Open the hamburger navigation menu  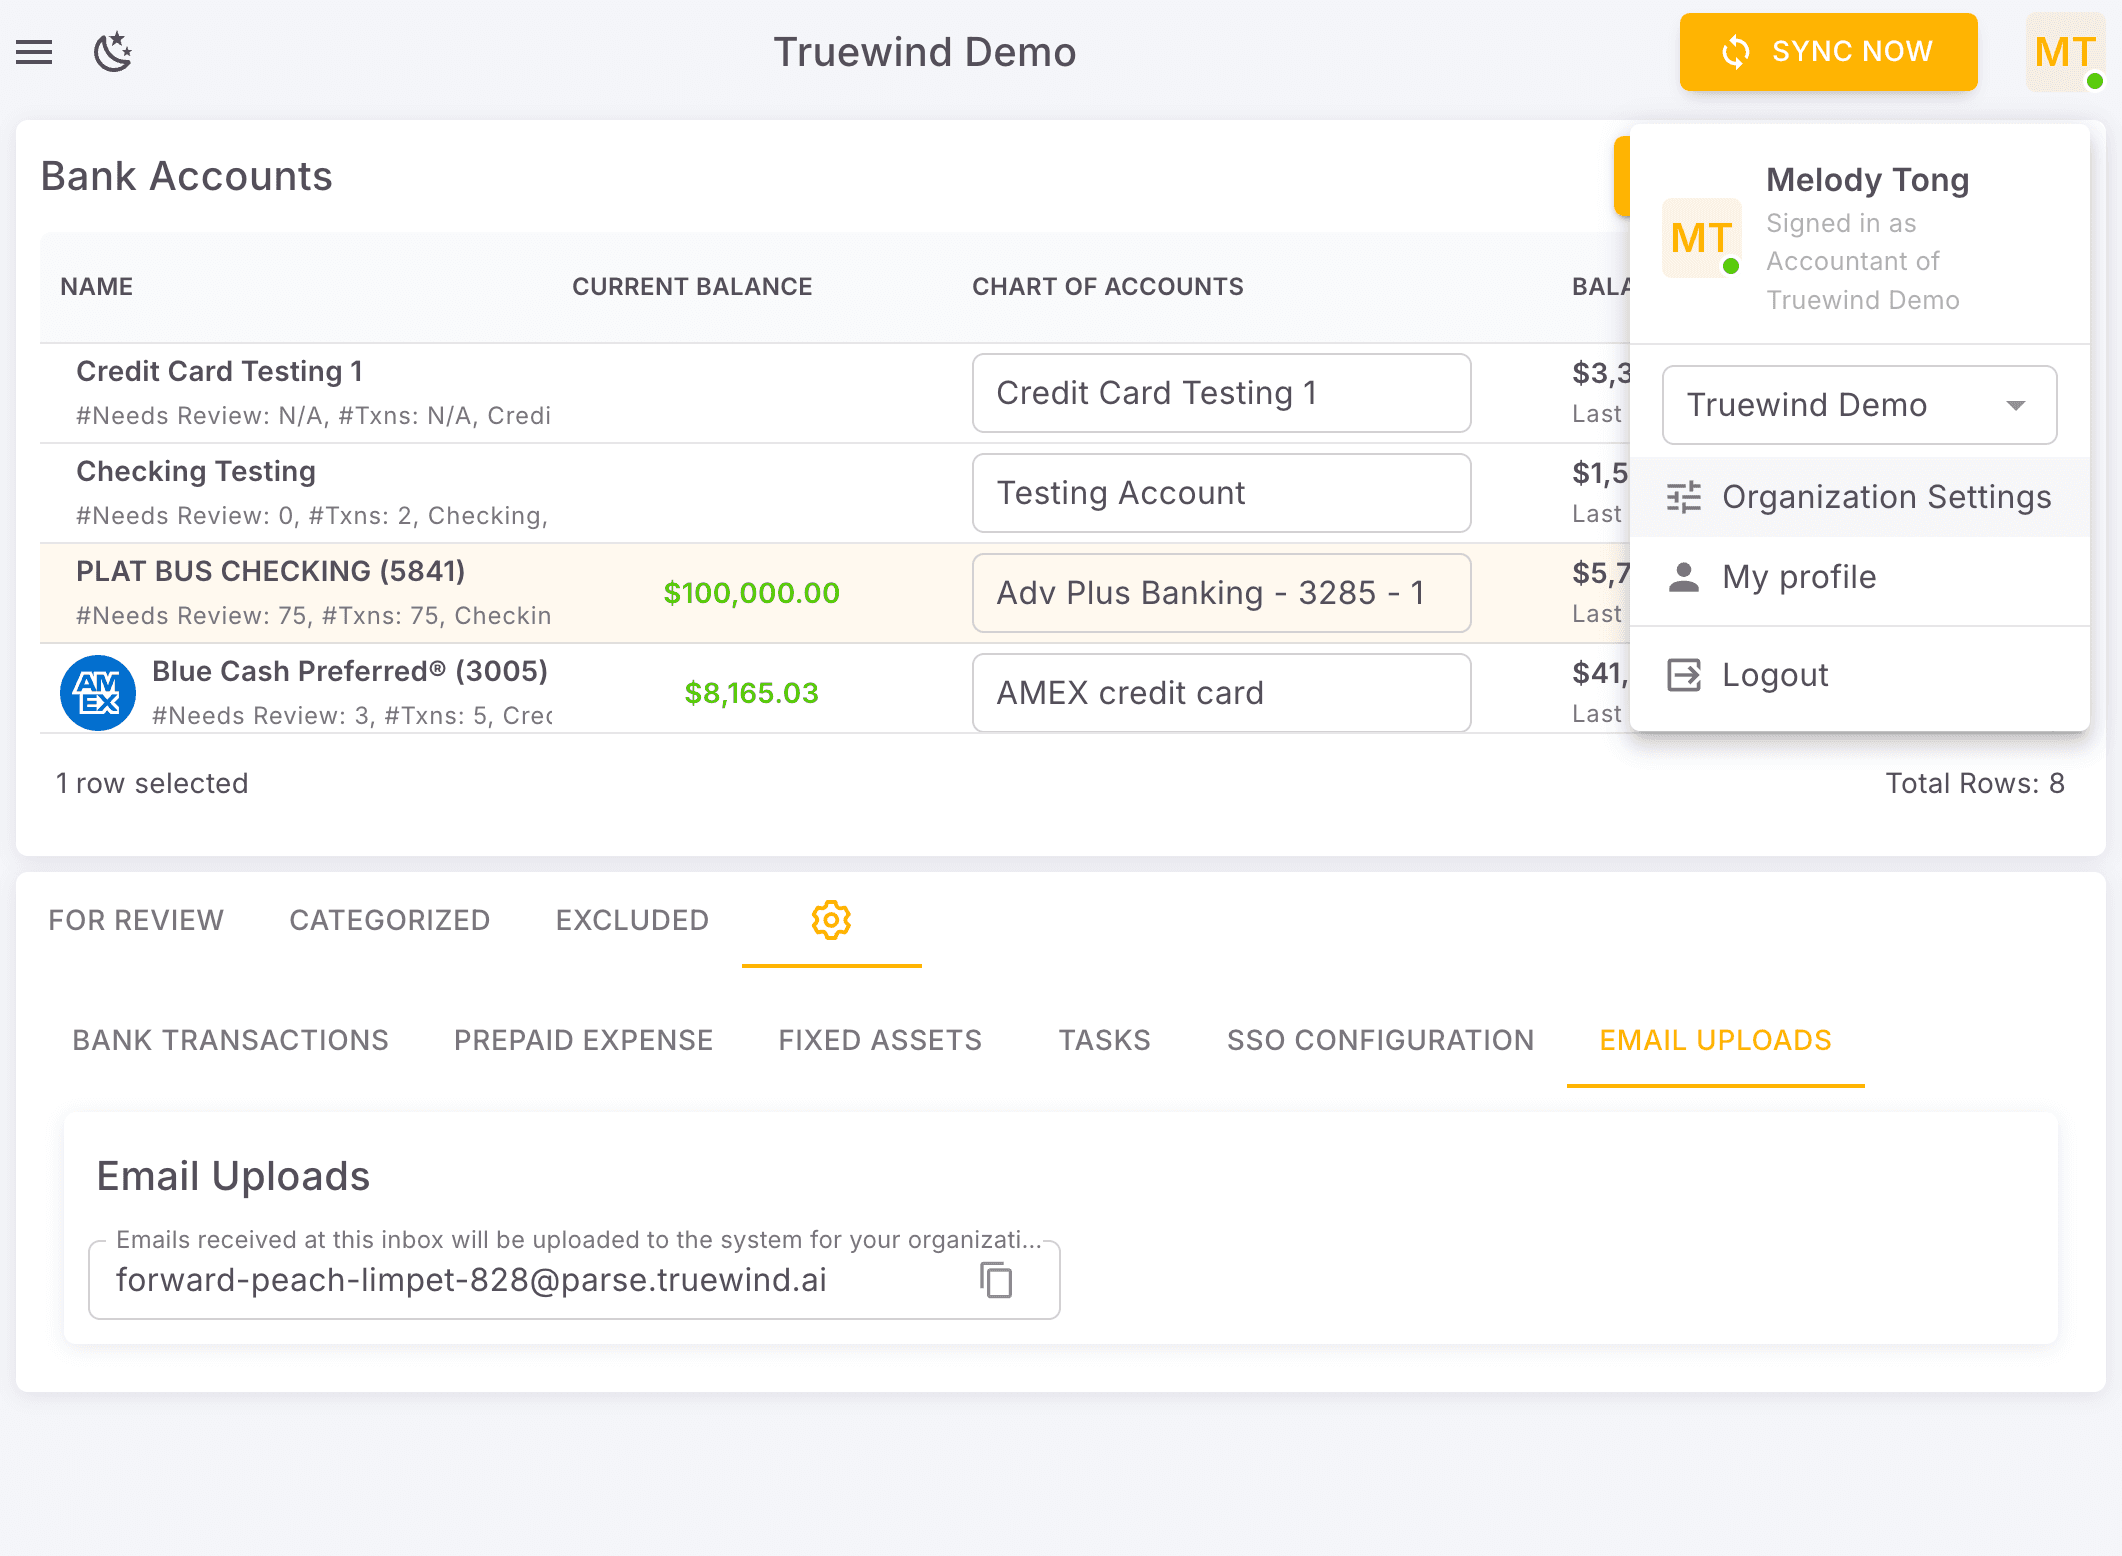click(x=34, y=52)
